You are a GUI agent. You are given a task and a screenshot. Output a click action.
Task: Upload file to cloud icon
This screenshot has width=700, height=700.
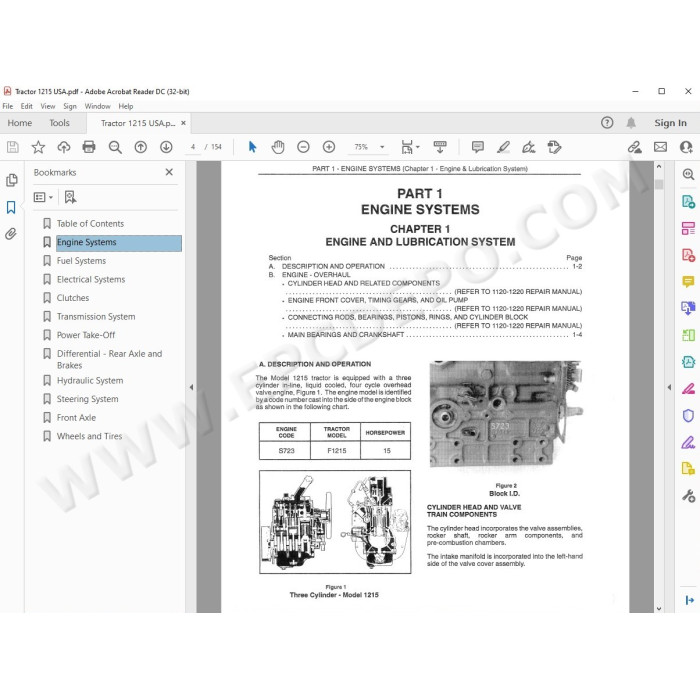point(64,147)
